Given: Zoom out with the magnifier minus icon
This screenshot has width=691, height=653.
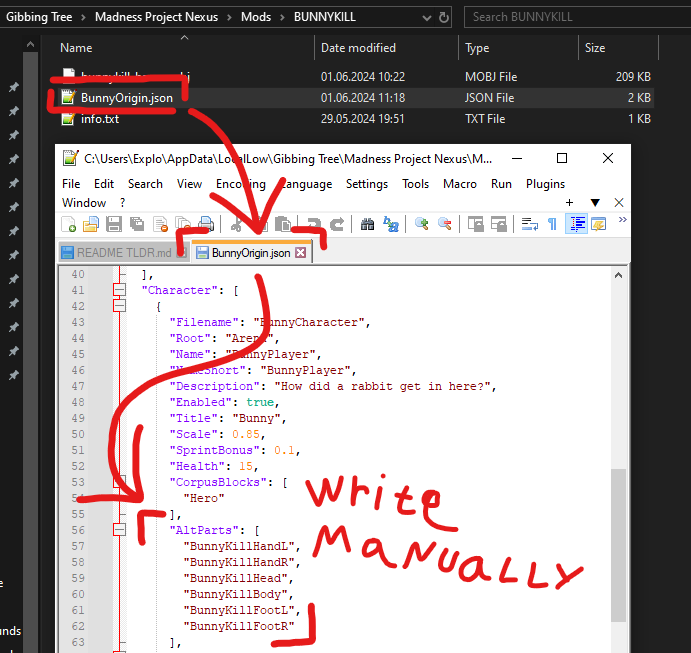Looking at the screenshot, I should point(445,224).
